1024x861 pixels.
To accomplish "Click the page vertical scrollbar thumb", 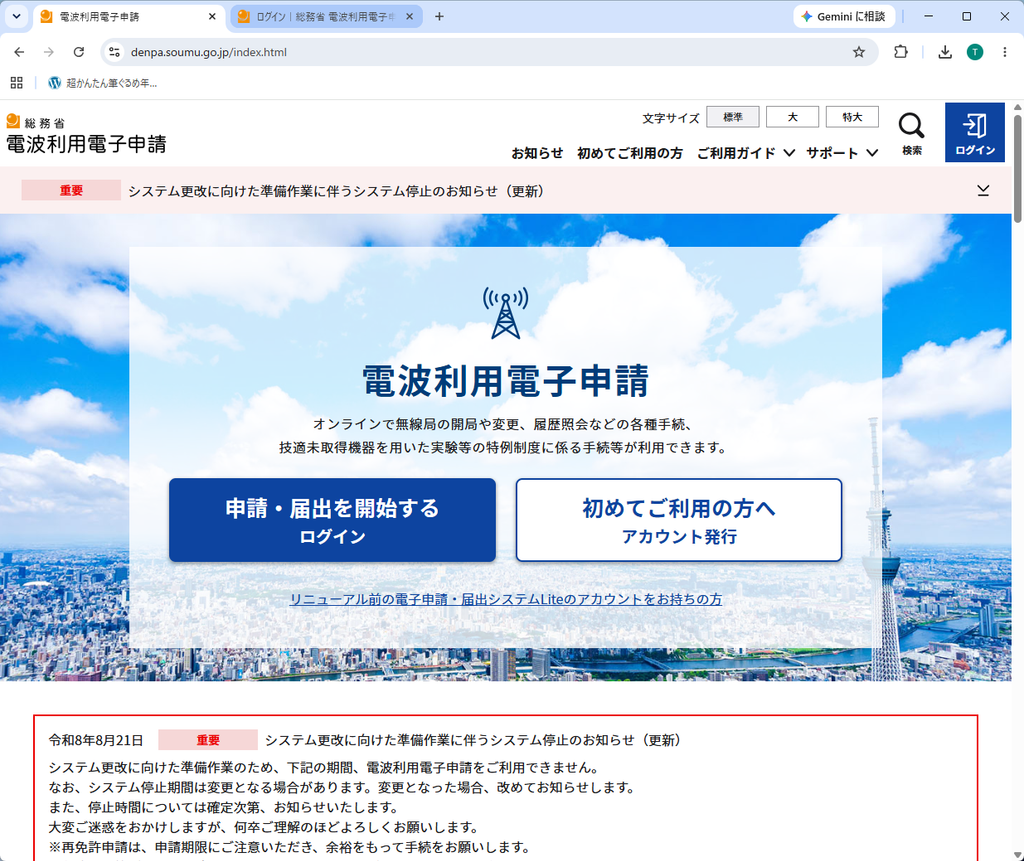I will point(1017,169).
